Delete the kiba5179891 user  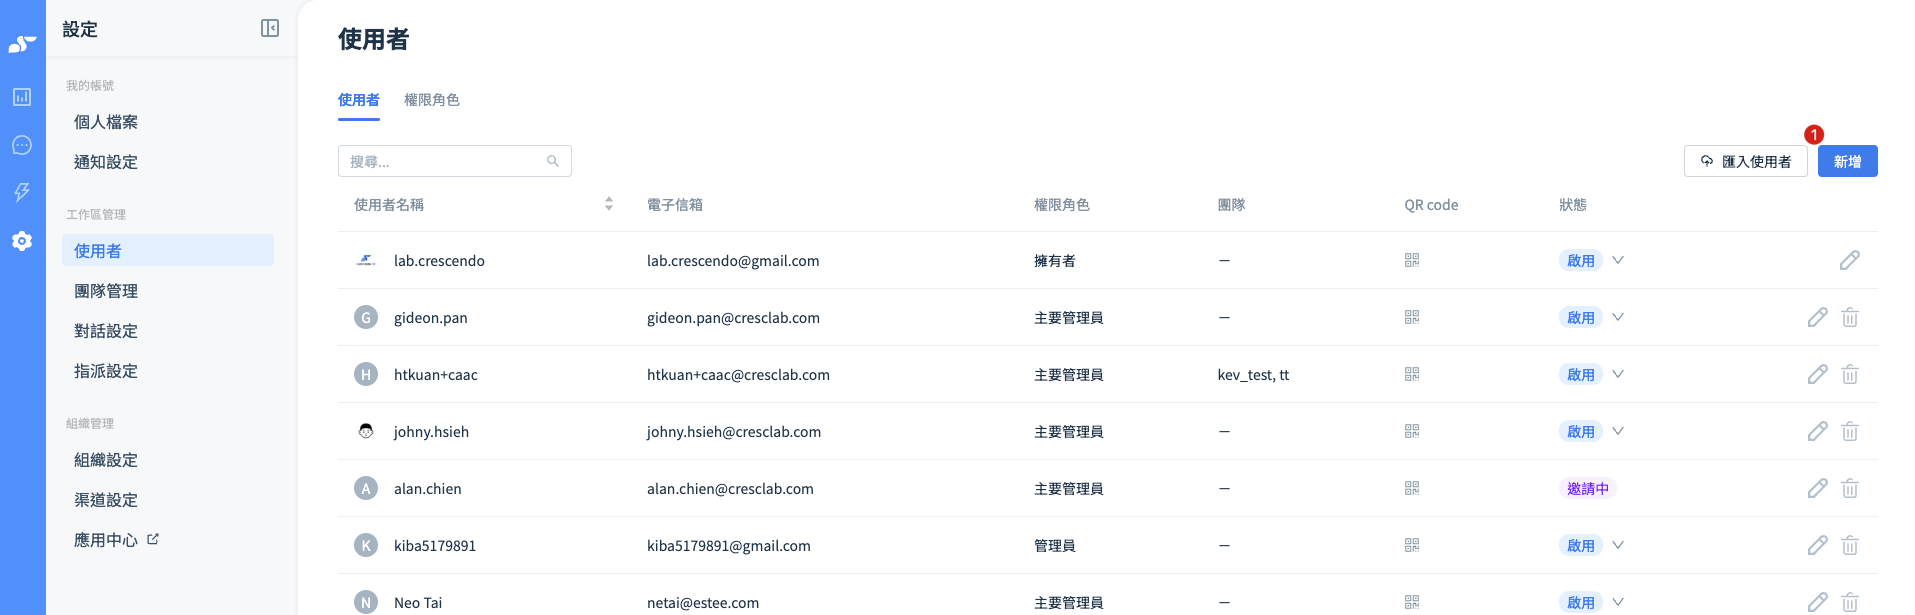tap(1849, 545)
